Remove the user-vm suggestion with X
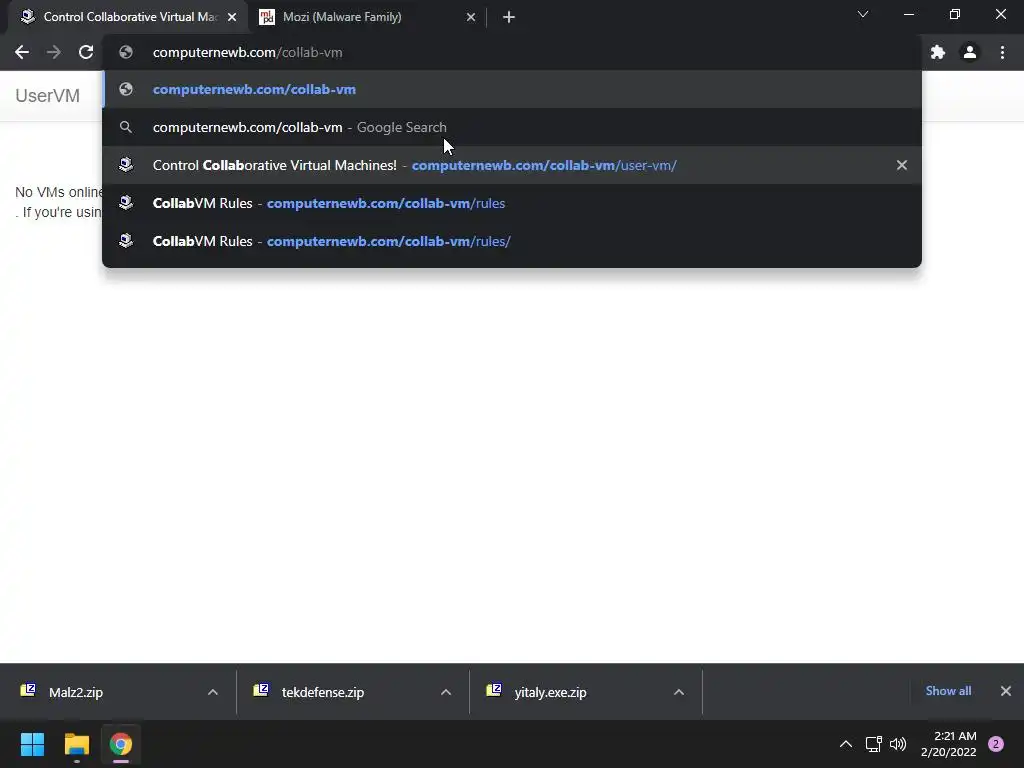Viewport: 1024px width, 768px height. 902,165
